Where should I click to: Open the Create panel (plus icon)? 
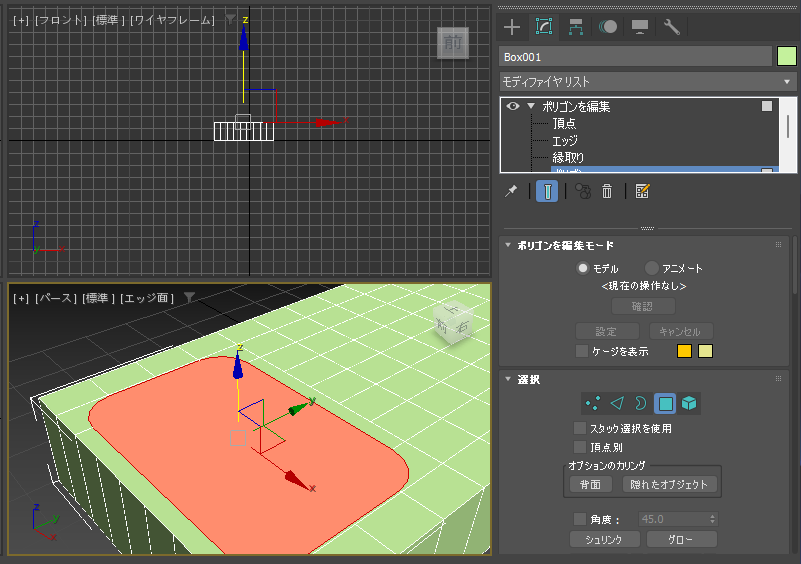pyautogui.click(x=512, y=27)
